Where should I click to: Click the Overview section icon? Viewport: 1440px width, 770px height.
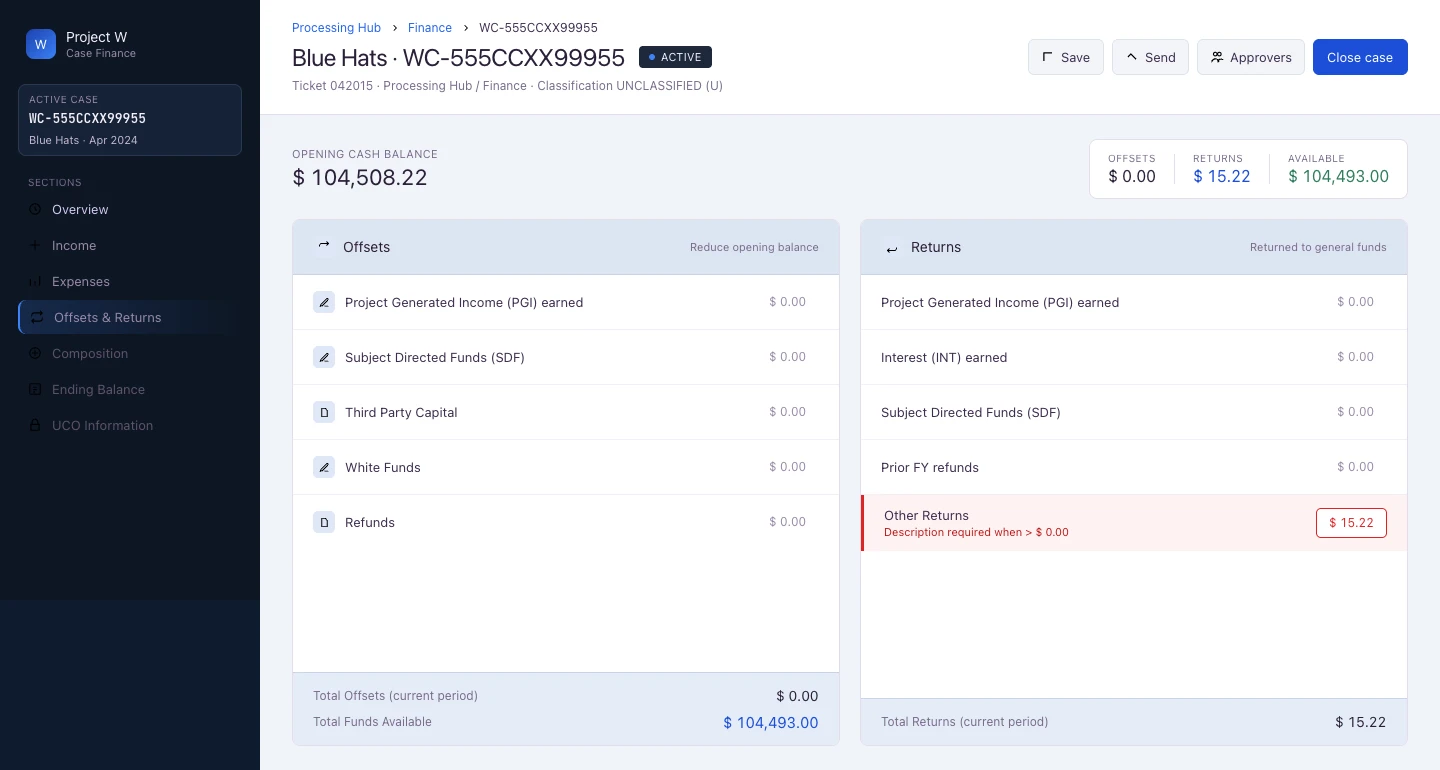click(35, 210)
